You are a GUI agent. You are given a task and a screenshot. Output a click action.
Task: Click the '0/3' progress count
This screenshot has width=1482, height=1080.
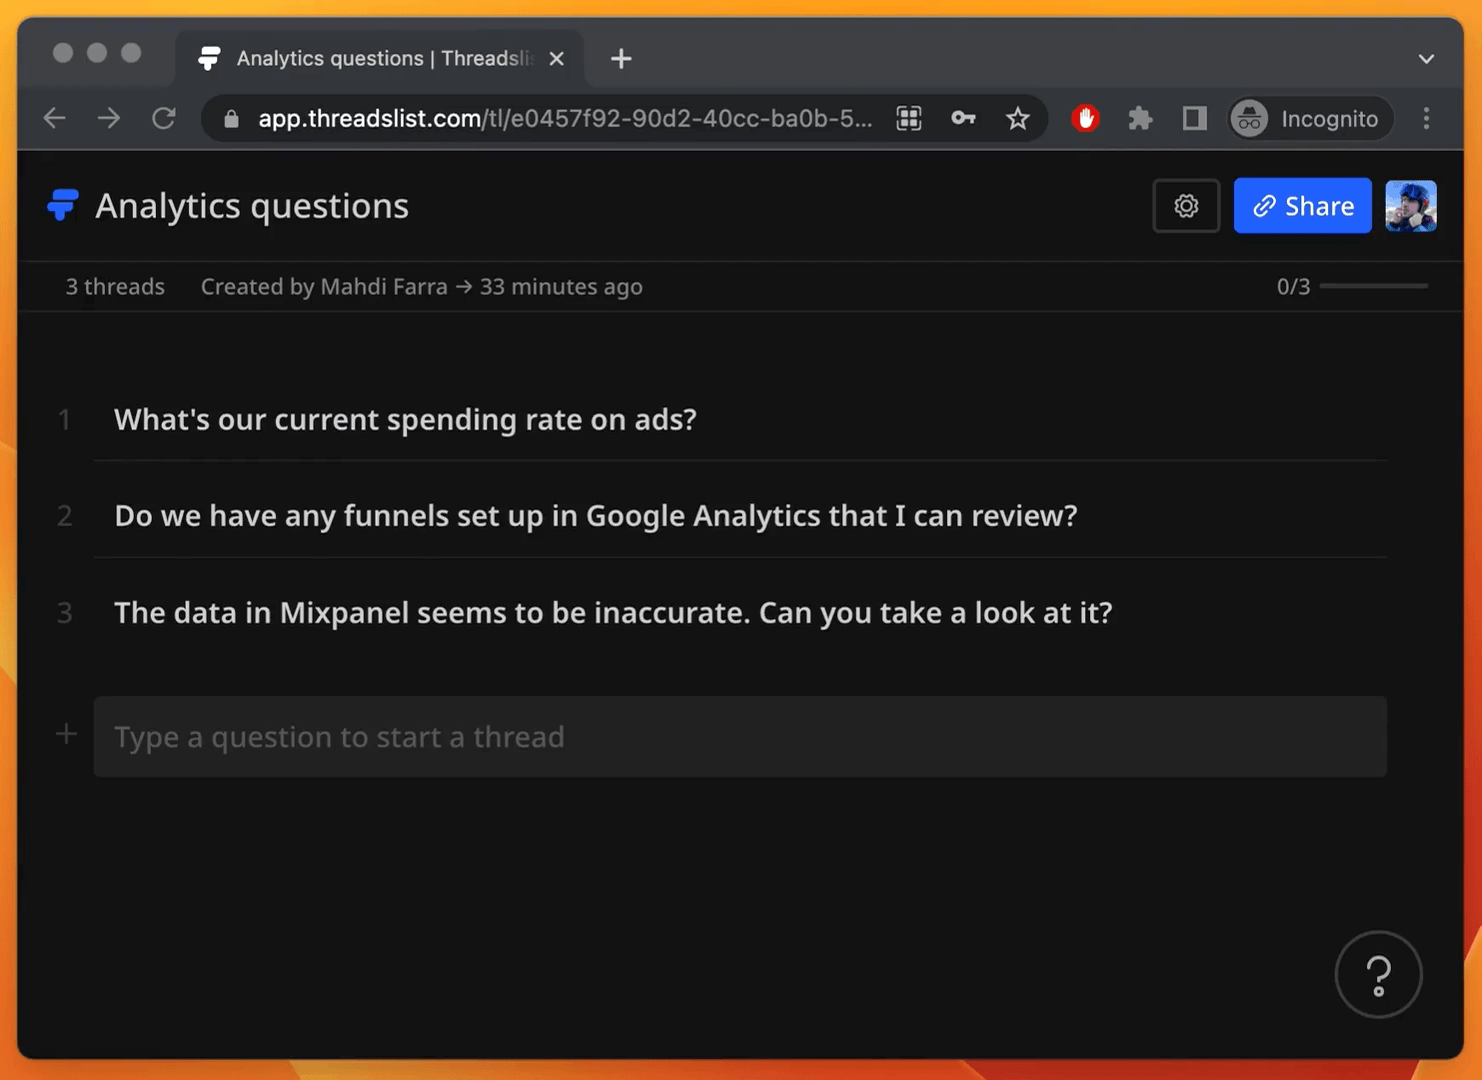1293,287
